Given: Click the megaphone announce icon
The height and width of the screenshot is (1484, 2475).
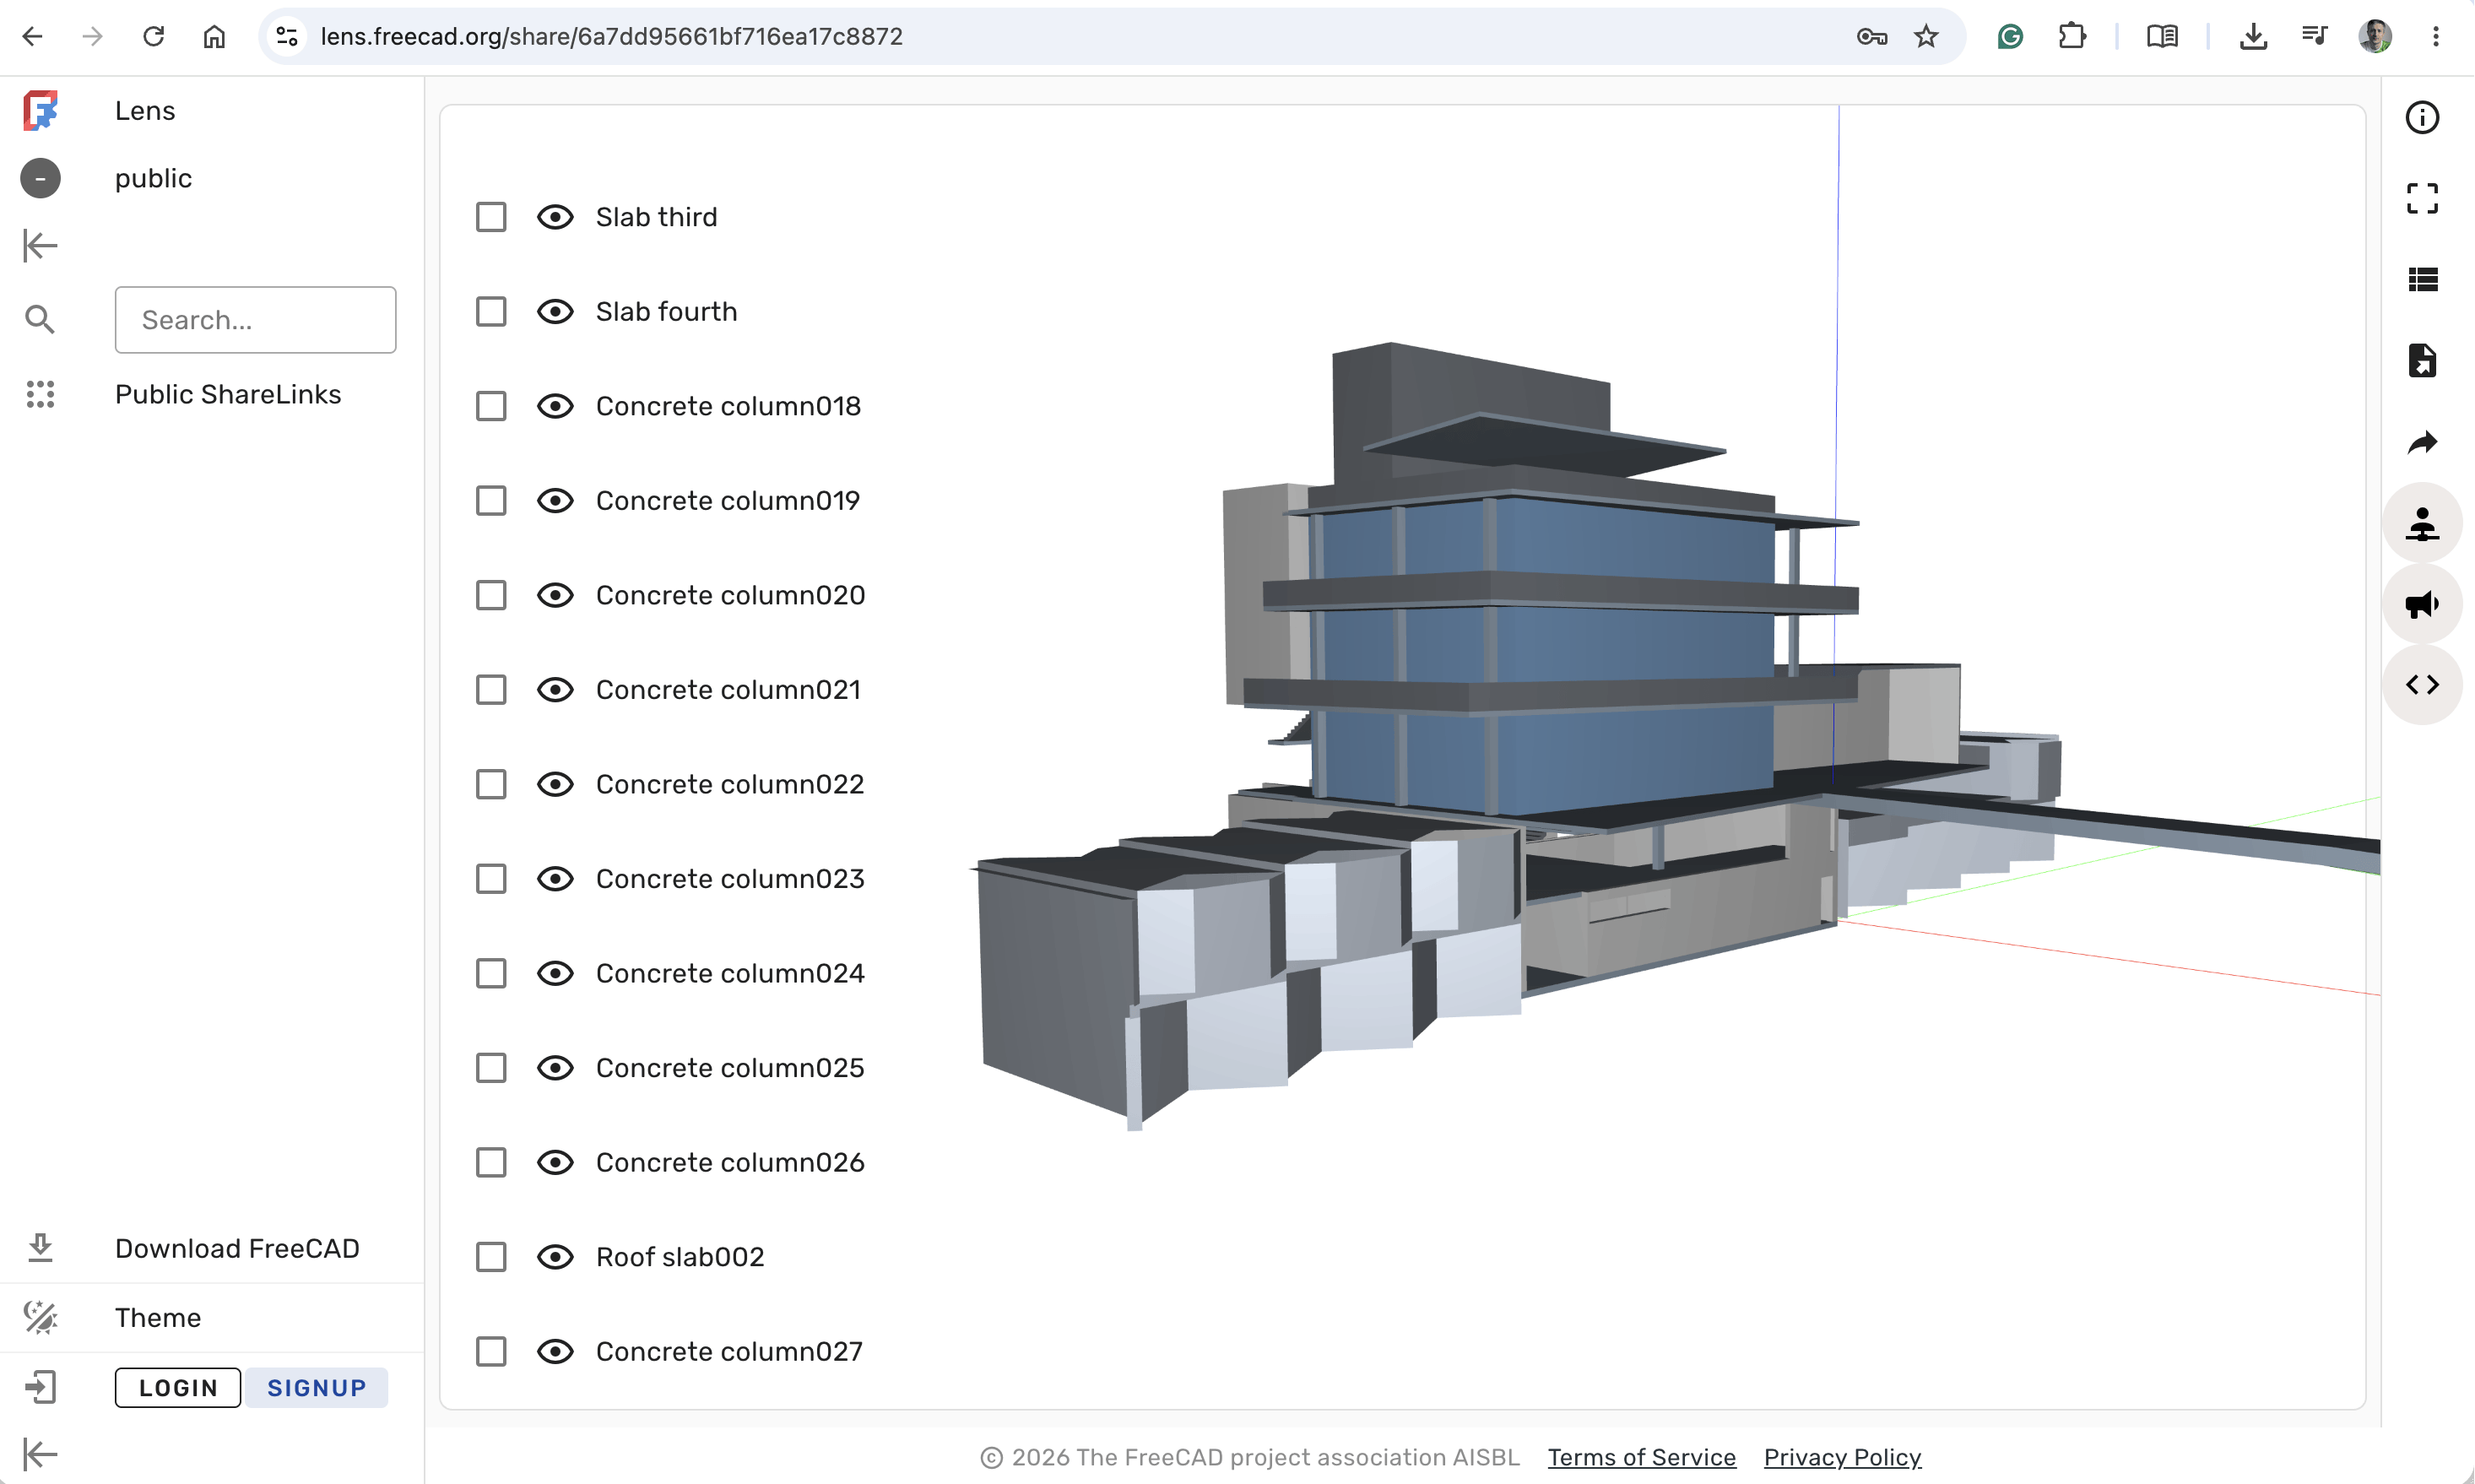Looking at the screenshot, I should coord(2422,604).
